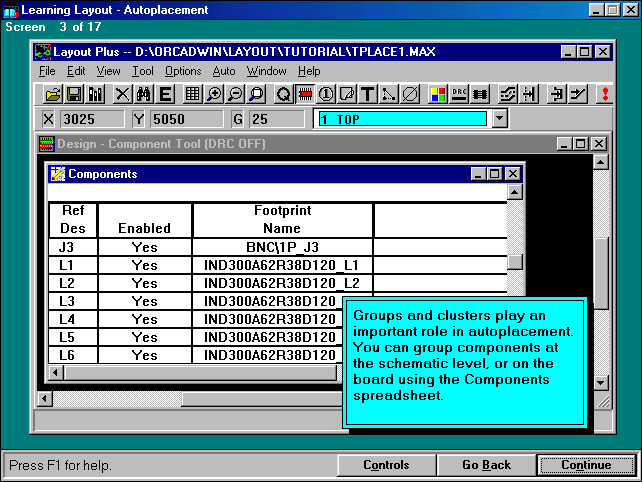Click the Controls button in tutorial bar

(x=386, y=465)
